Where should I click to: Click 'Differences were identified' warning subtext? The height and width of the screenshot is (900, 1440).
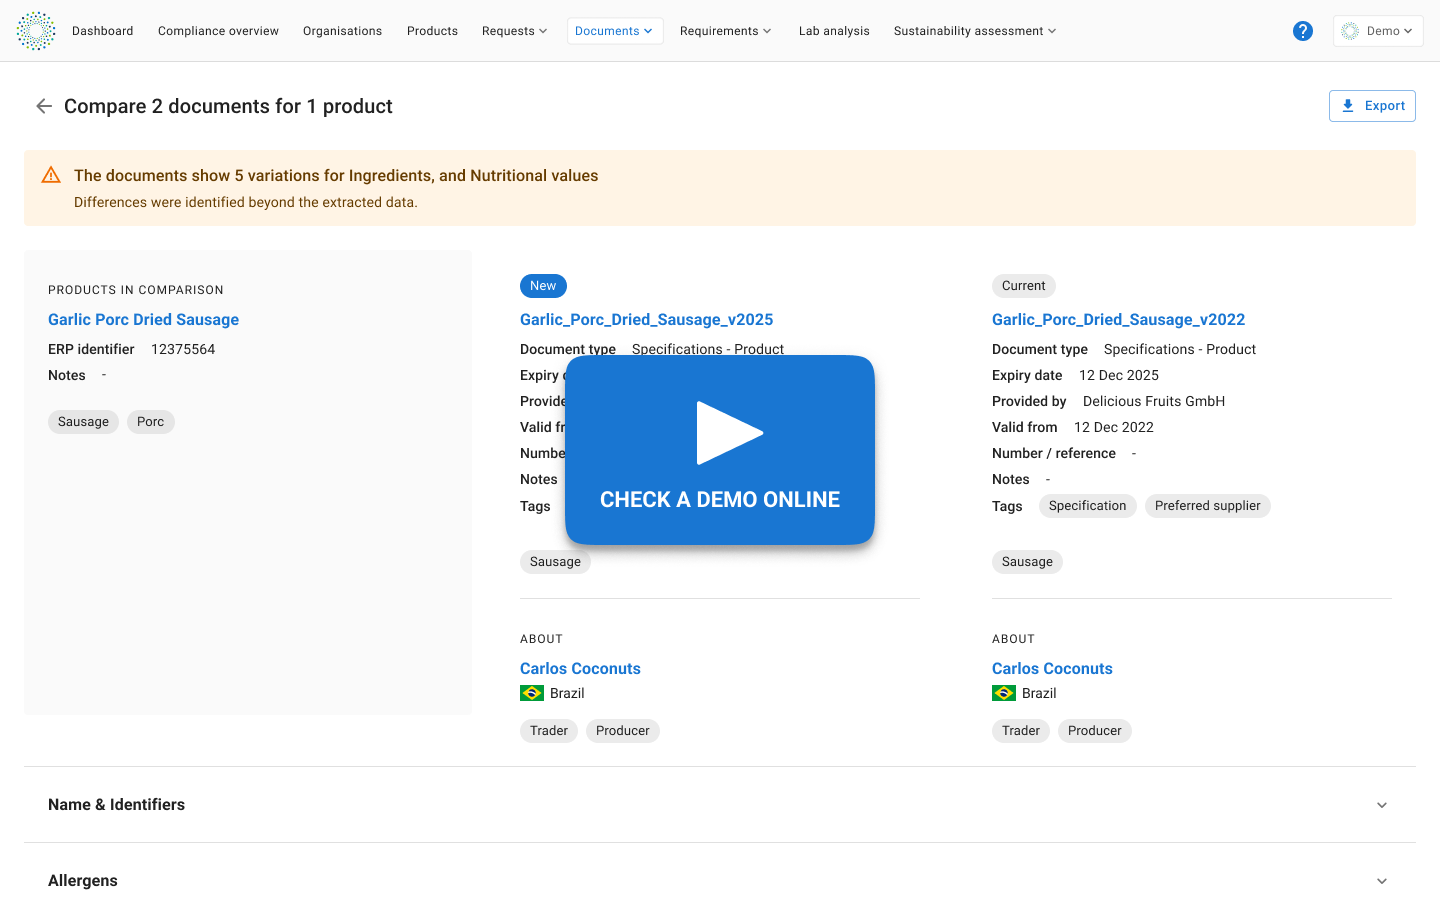coord(246,202)
